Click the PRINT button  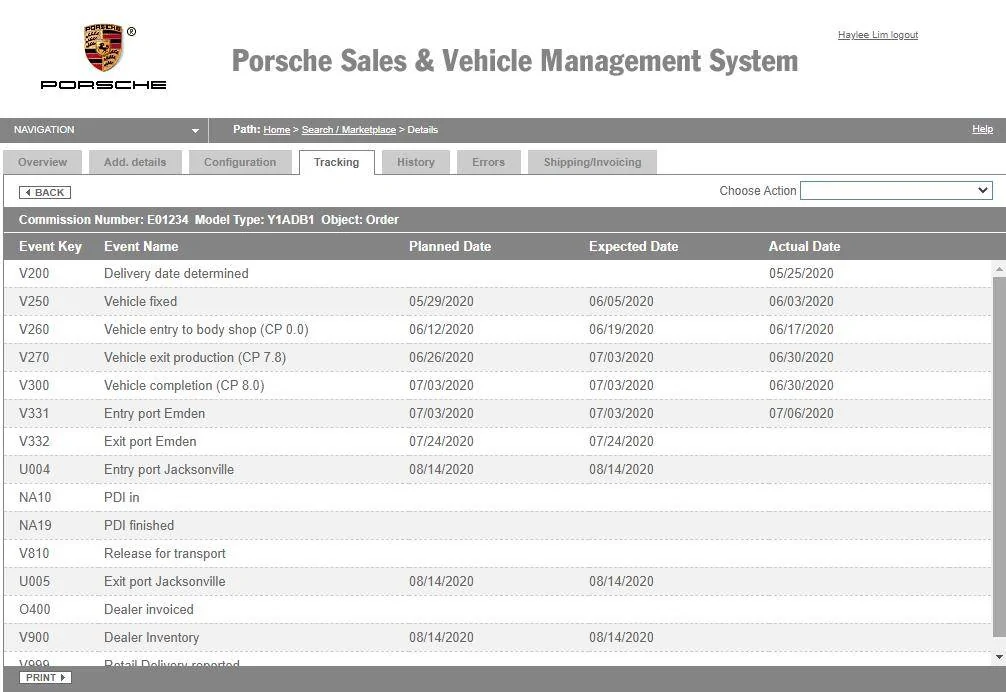[45, 677]
